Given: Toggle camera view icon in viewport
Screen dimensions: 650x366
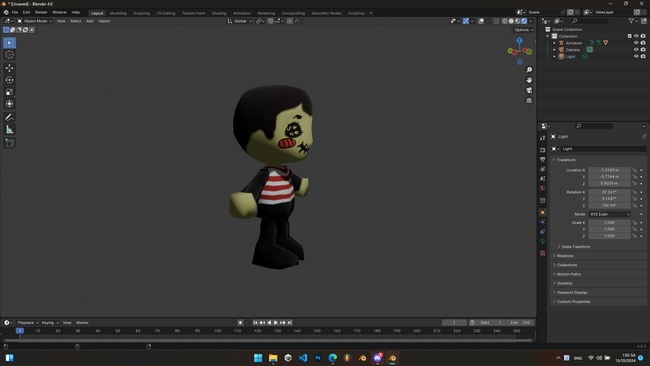Looking at the screenshot, I should 529,90.
